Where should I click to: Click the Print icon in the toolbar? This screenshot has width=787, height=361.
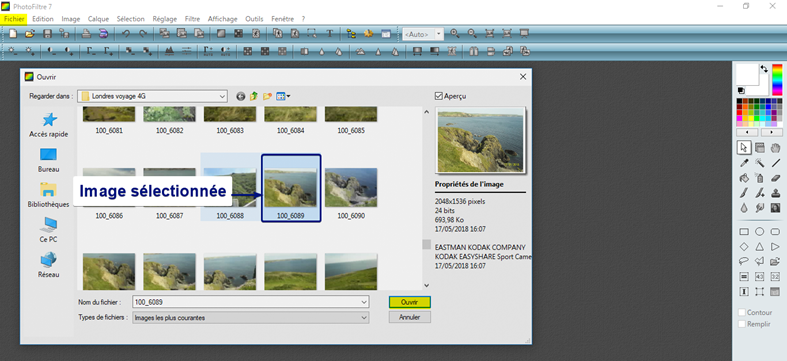[86, 34]
